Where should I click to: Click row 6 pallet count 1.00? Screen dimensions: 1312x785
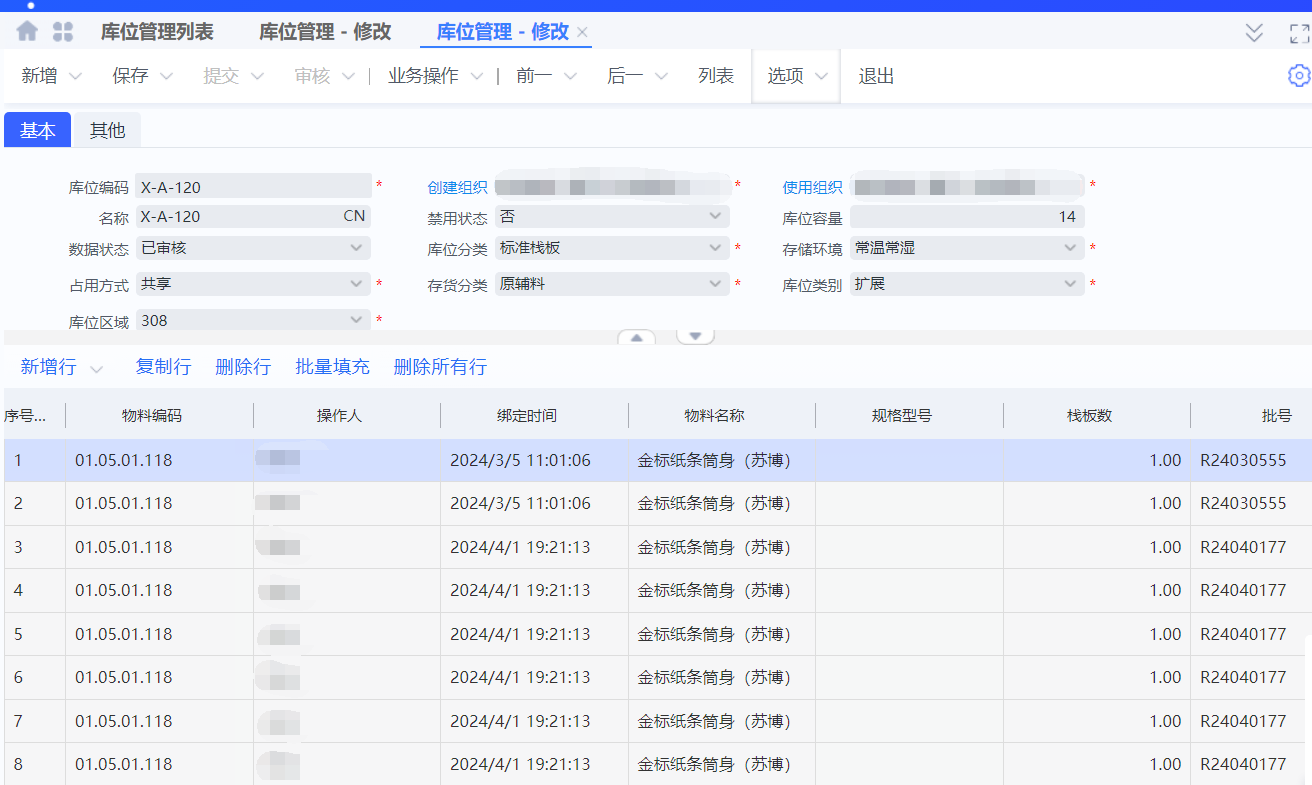tap(1097, 677)
